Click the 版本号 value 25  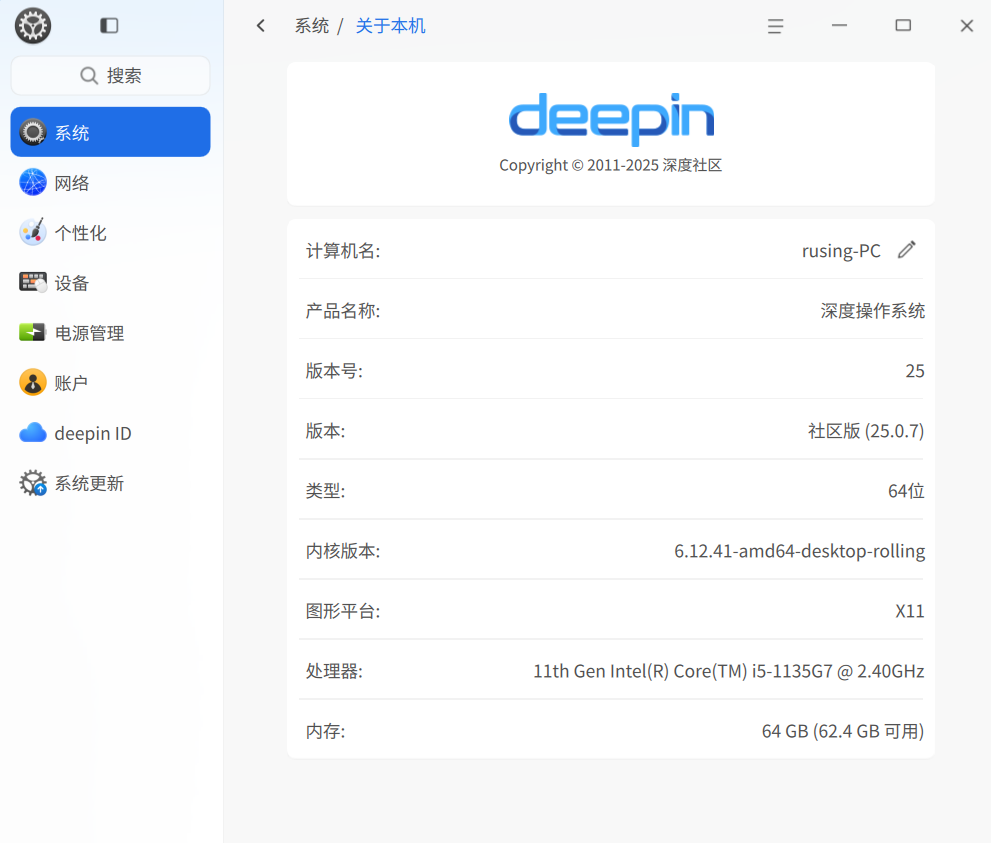(915, 371)
